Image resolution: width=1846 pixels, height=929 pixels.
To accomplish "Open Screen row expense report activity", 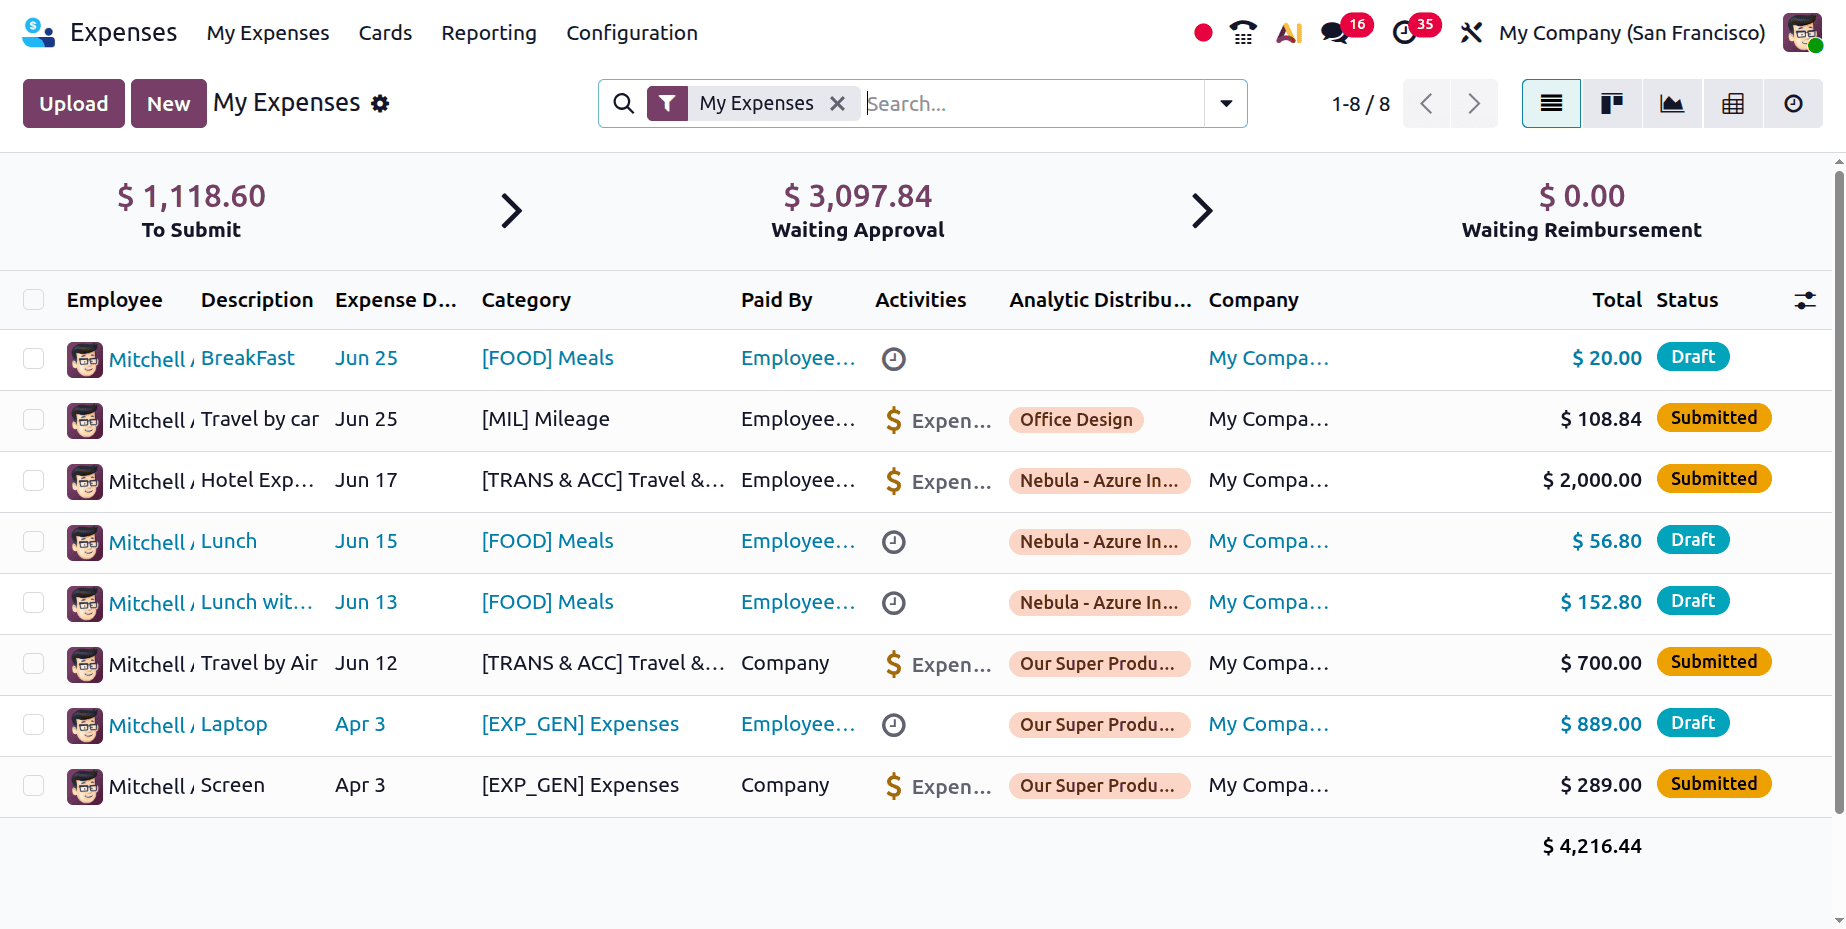I will tap(938, 786).
